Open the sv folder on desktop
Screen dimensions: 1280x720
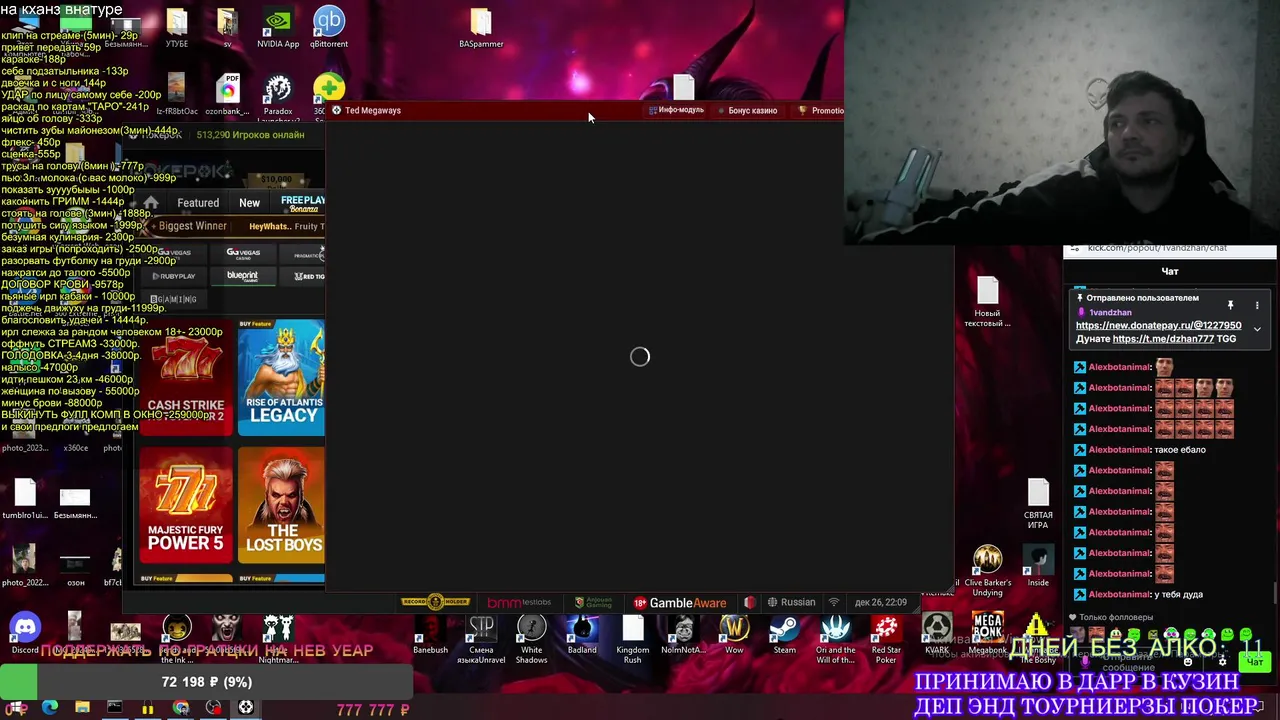click(x=227, y=27)
